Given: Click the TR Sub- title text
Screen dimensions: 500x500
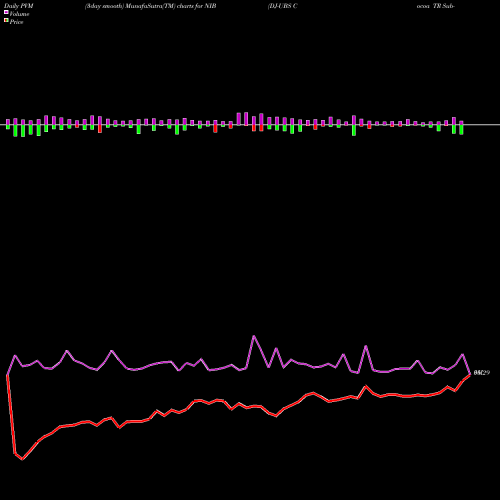Looking at the screenshot, I should tap(443, 6).
